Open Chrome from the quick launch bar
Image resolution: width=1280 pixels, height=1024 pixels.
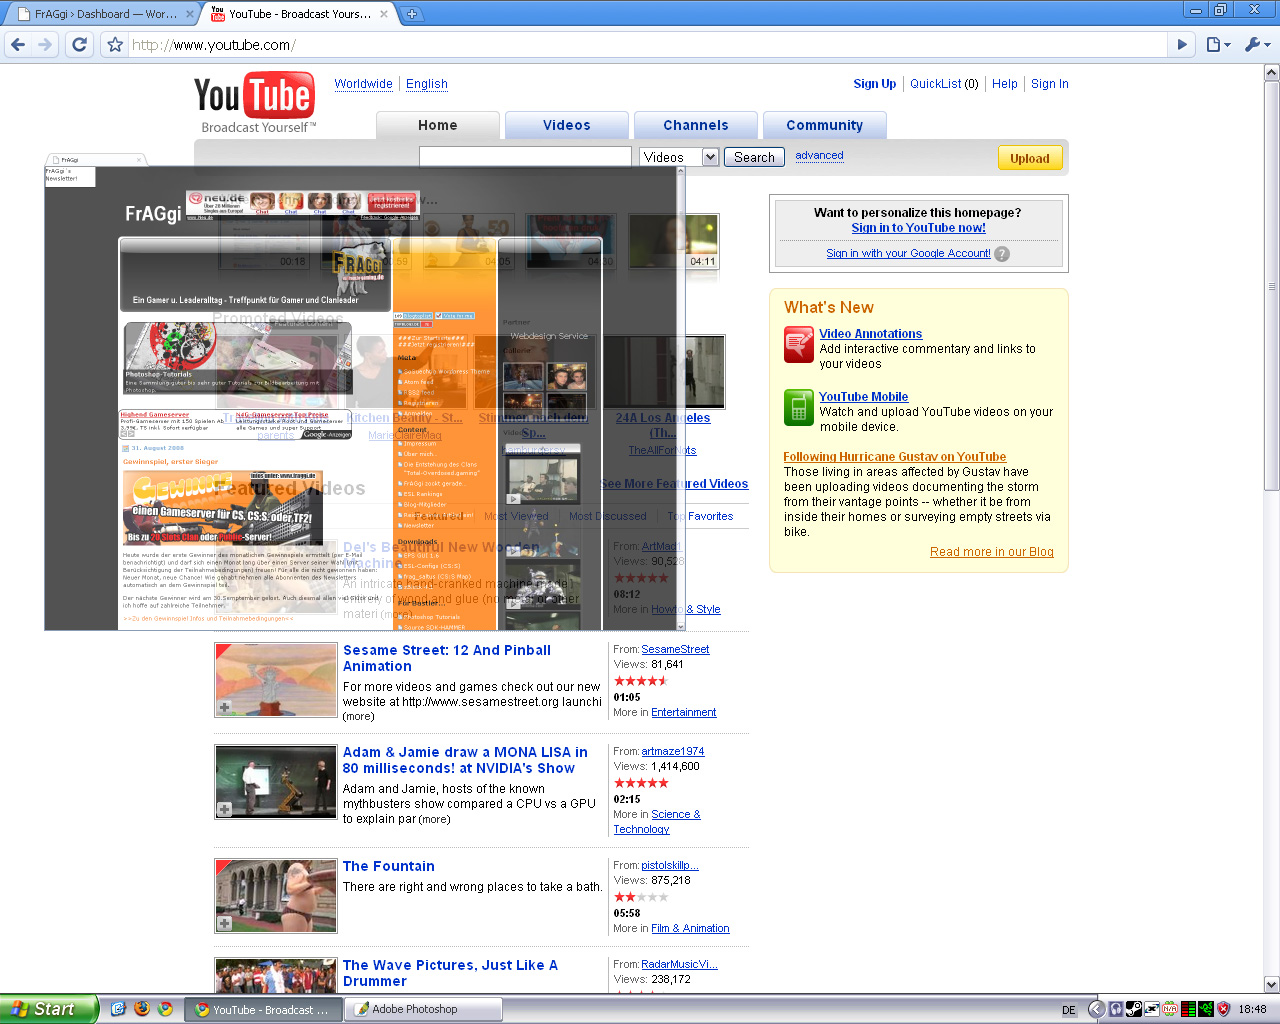(x=165, y=1009)
